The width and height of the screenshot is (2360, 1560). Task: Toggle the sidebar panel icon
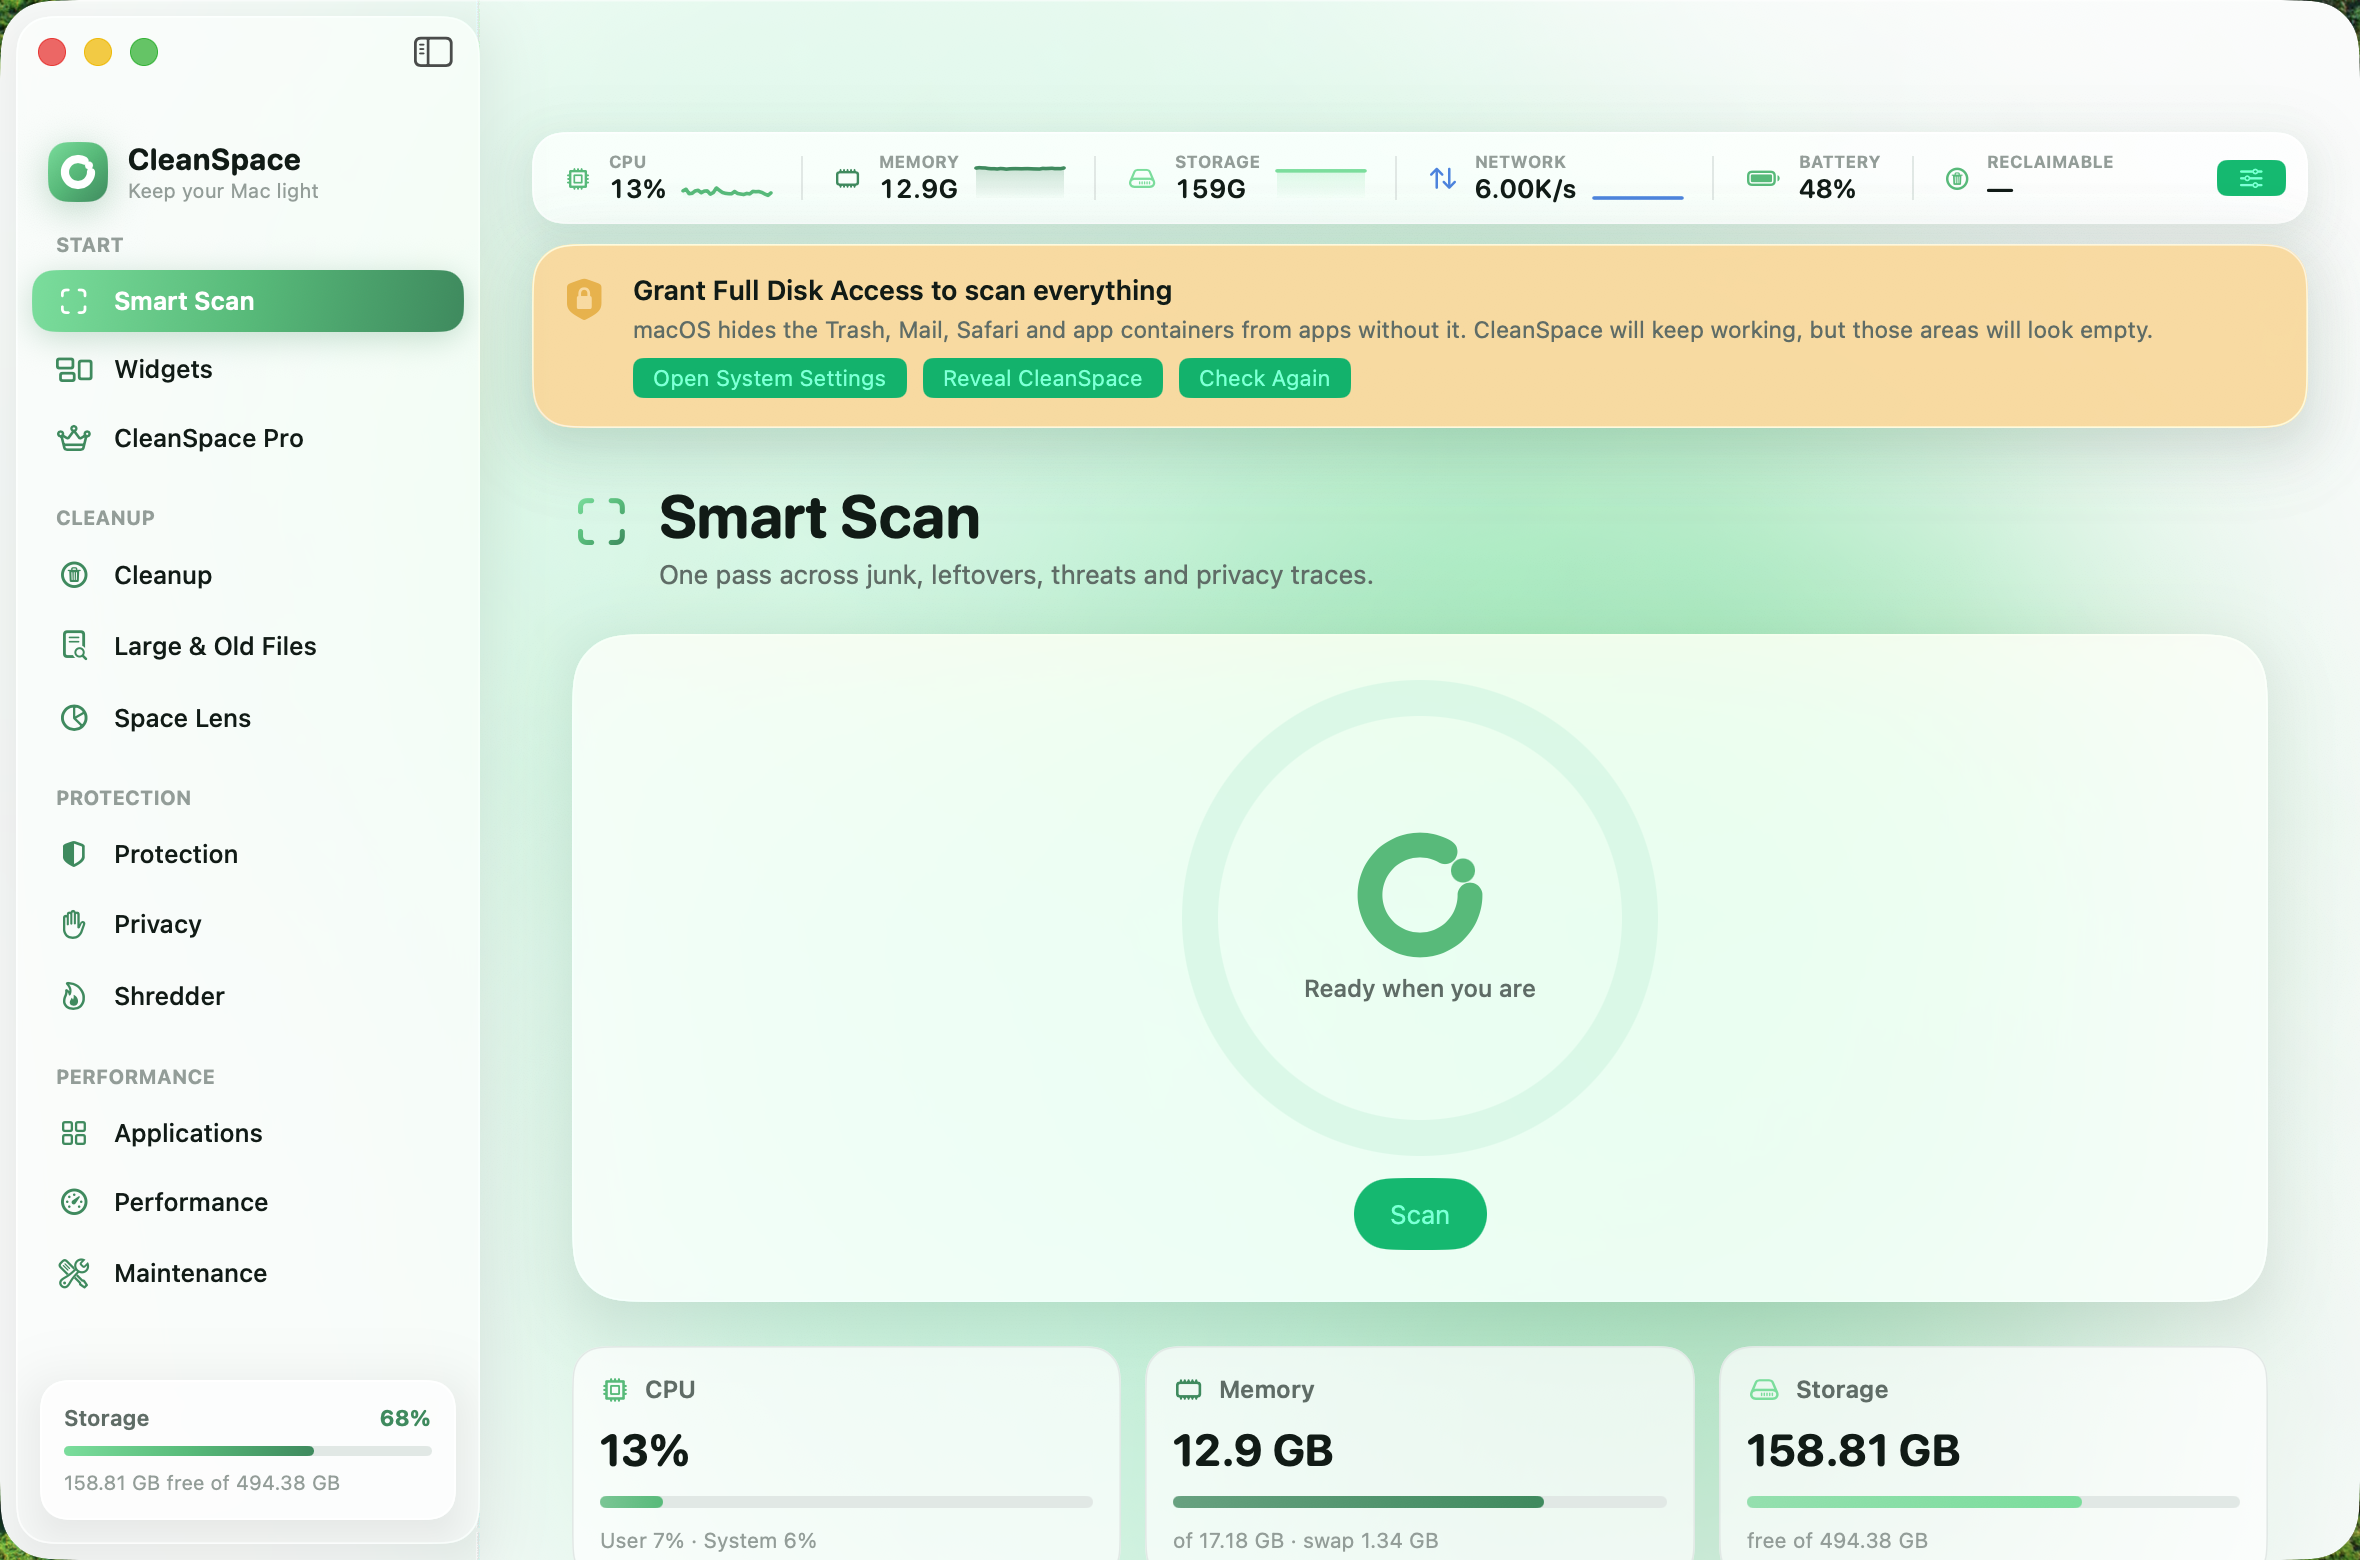pyautogui.click(x=433, y=52)
